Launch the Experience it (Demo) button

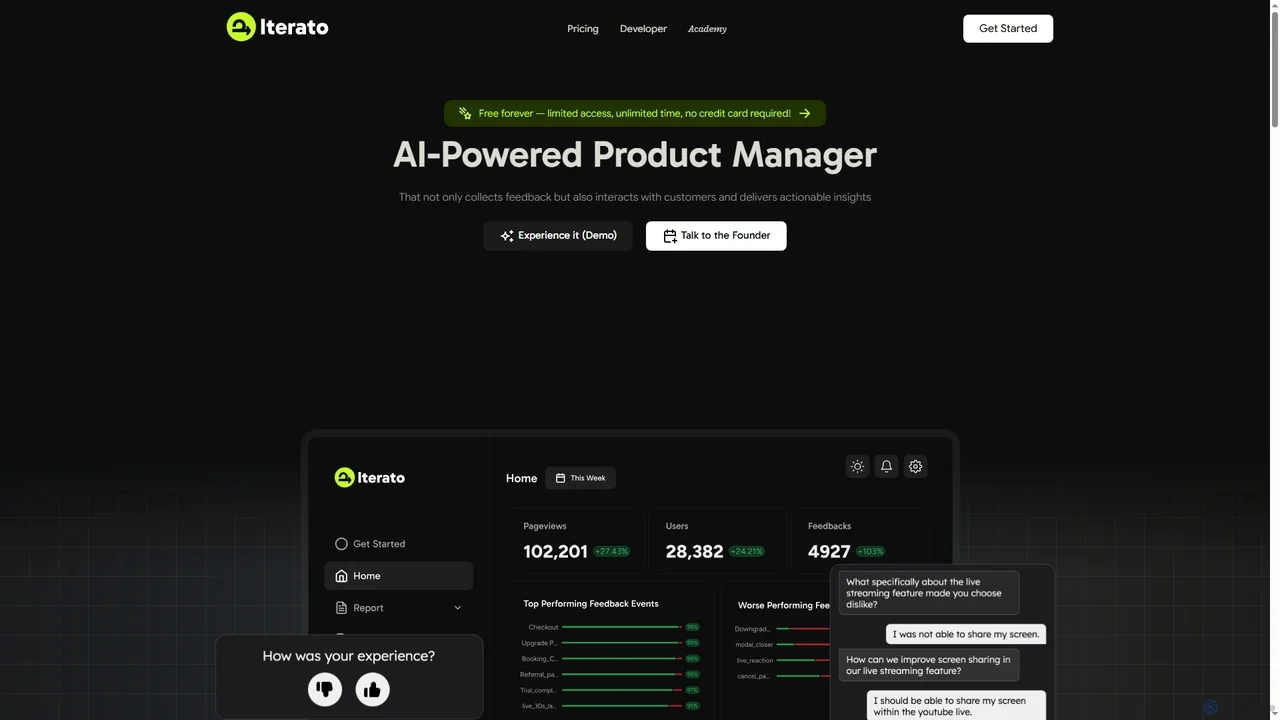(558, 236)
